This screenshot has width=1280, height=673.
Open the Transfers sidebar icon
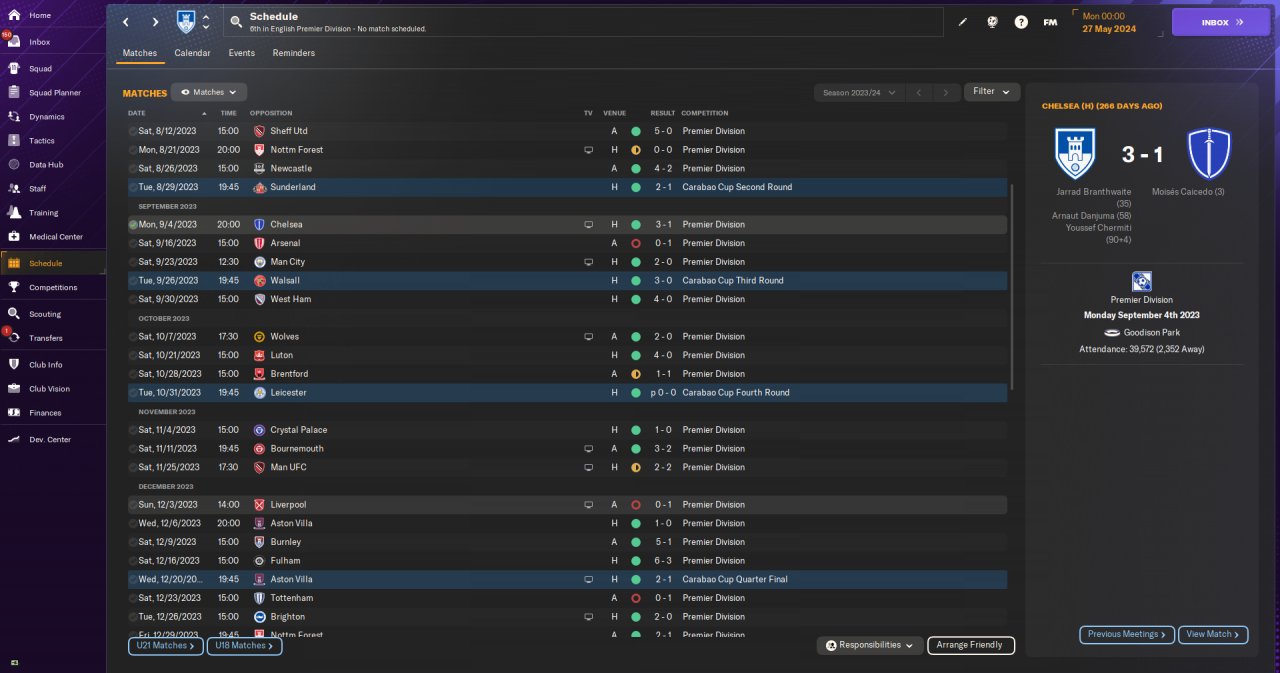(x=14, y=338)
